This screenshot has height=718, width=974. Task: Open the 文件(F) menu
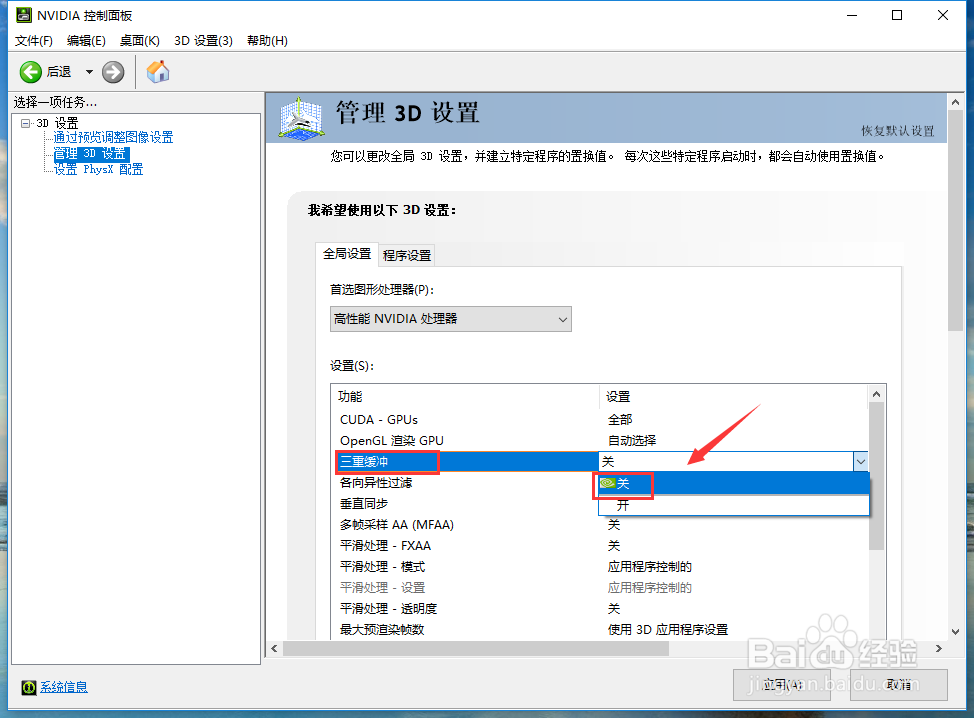[34, 40]
